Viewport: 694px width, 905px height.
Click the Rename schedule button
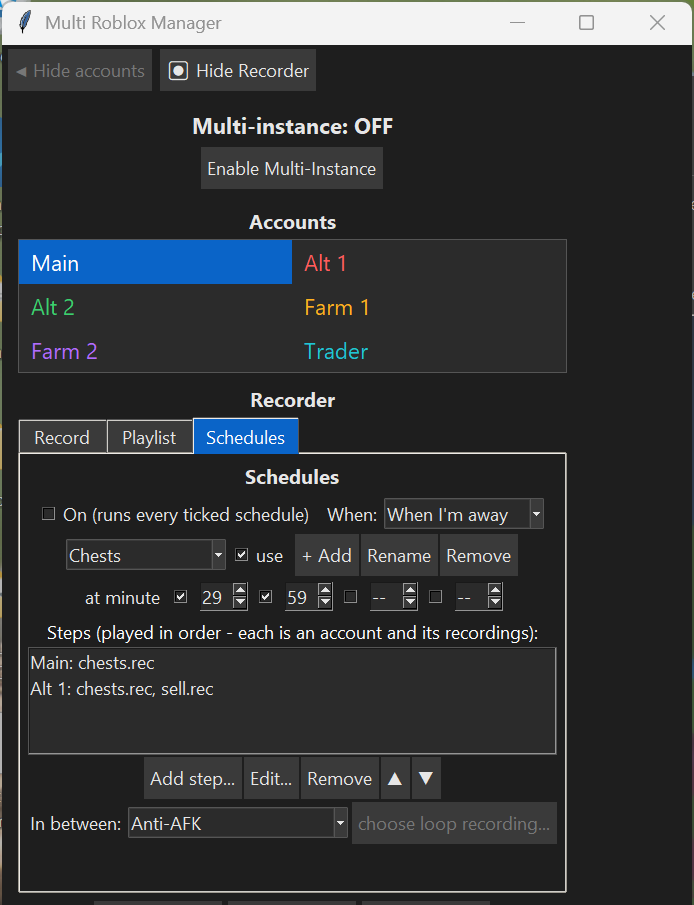point(399,555)
